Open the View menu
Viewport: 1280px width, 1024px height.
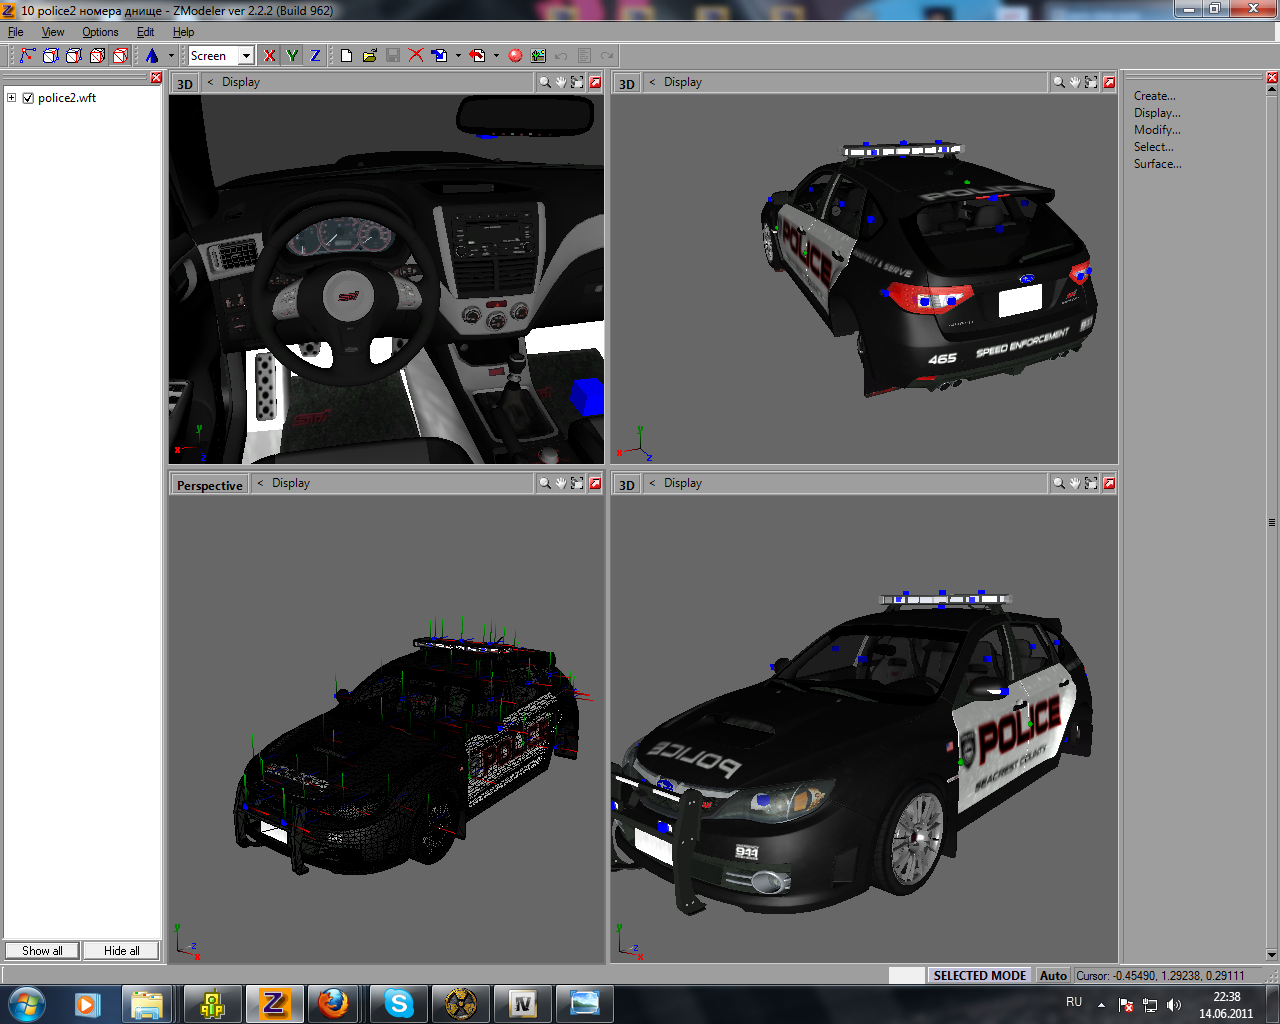click(53, 32)
